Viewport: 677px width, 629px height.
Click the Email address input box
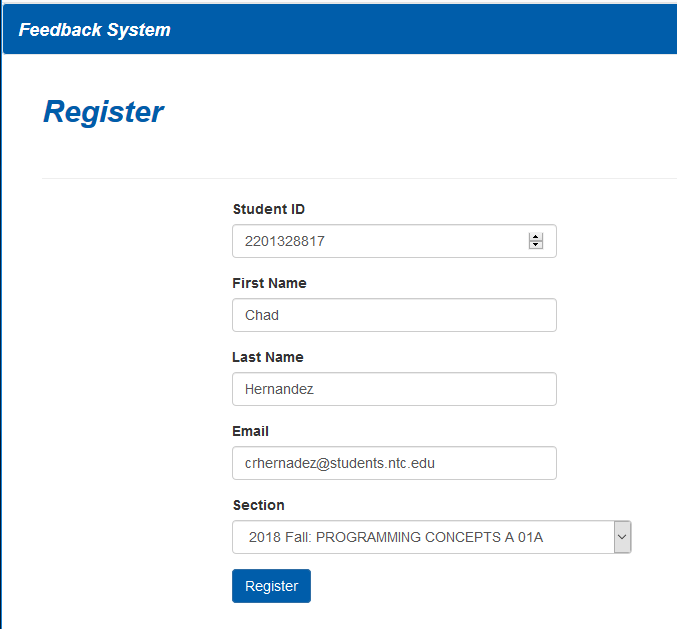pyautogui.click(x=394, y=463)
